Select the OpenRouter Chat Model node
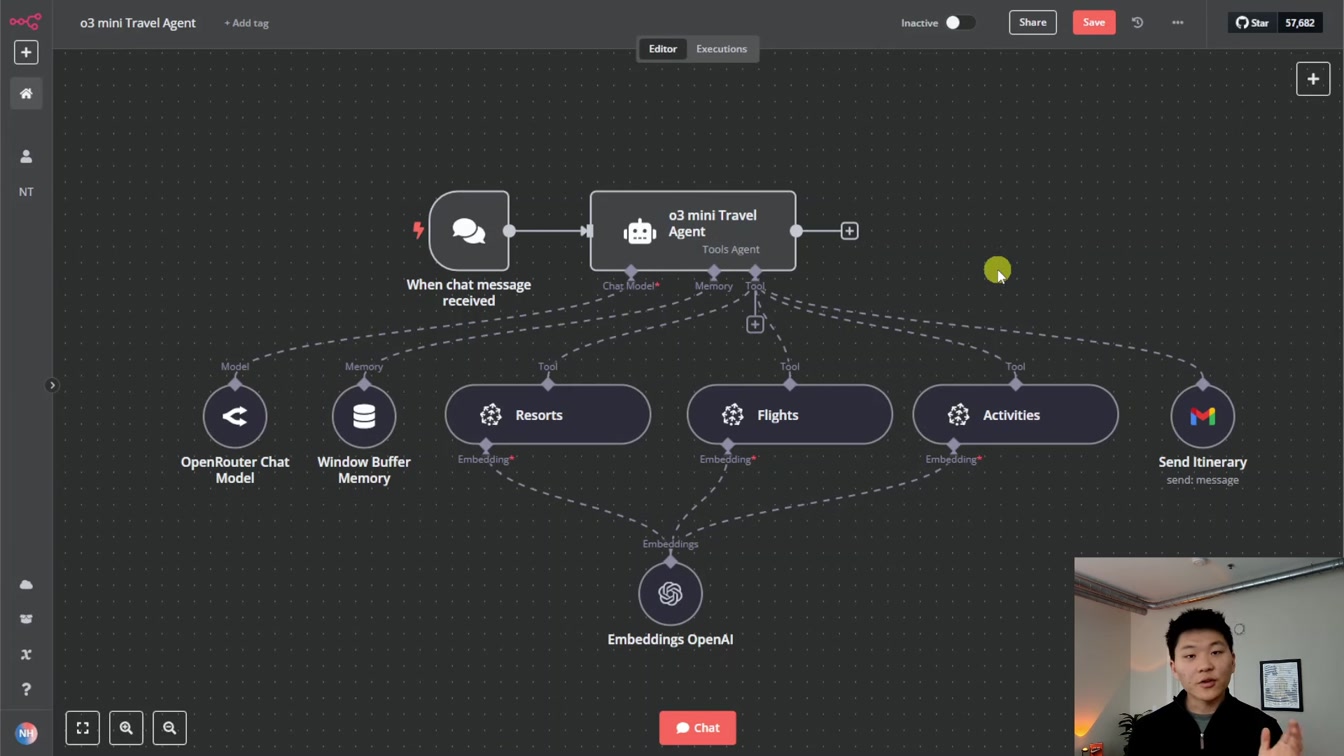The image size is (1344, 756). 235,415
